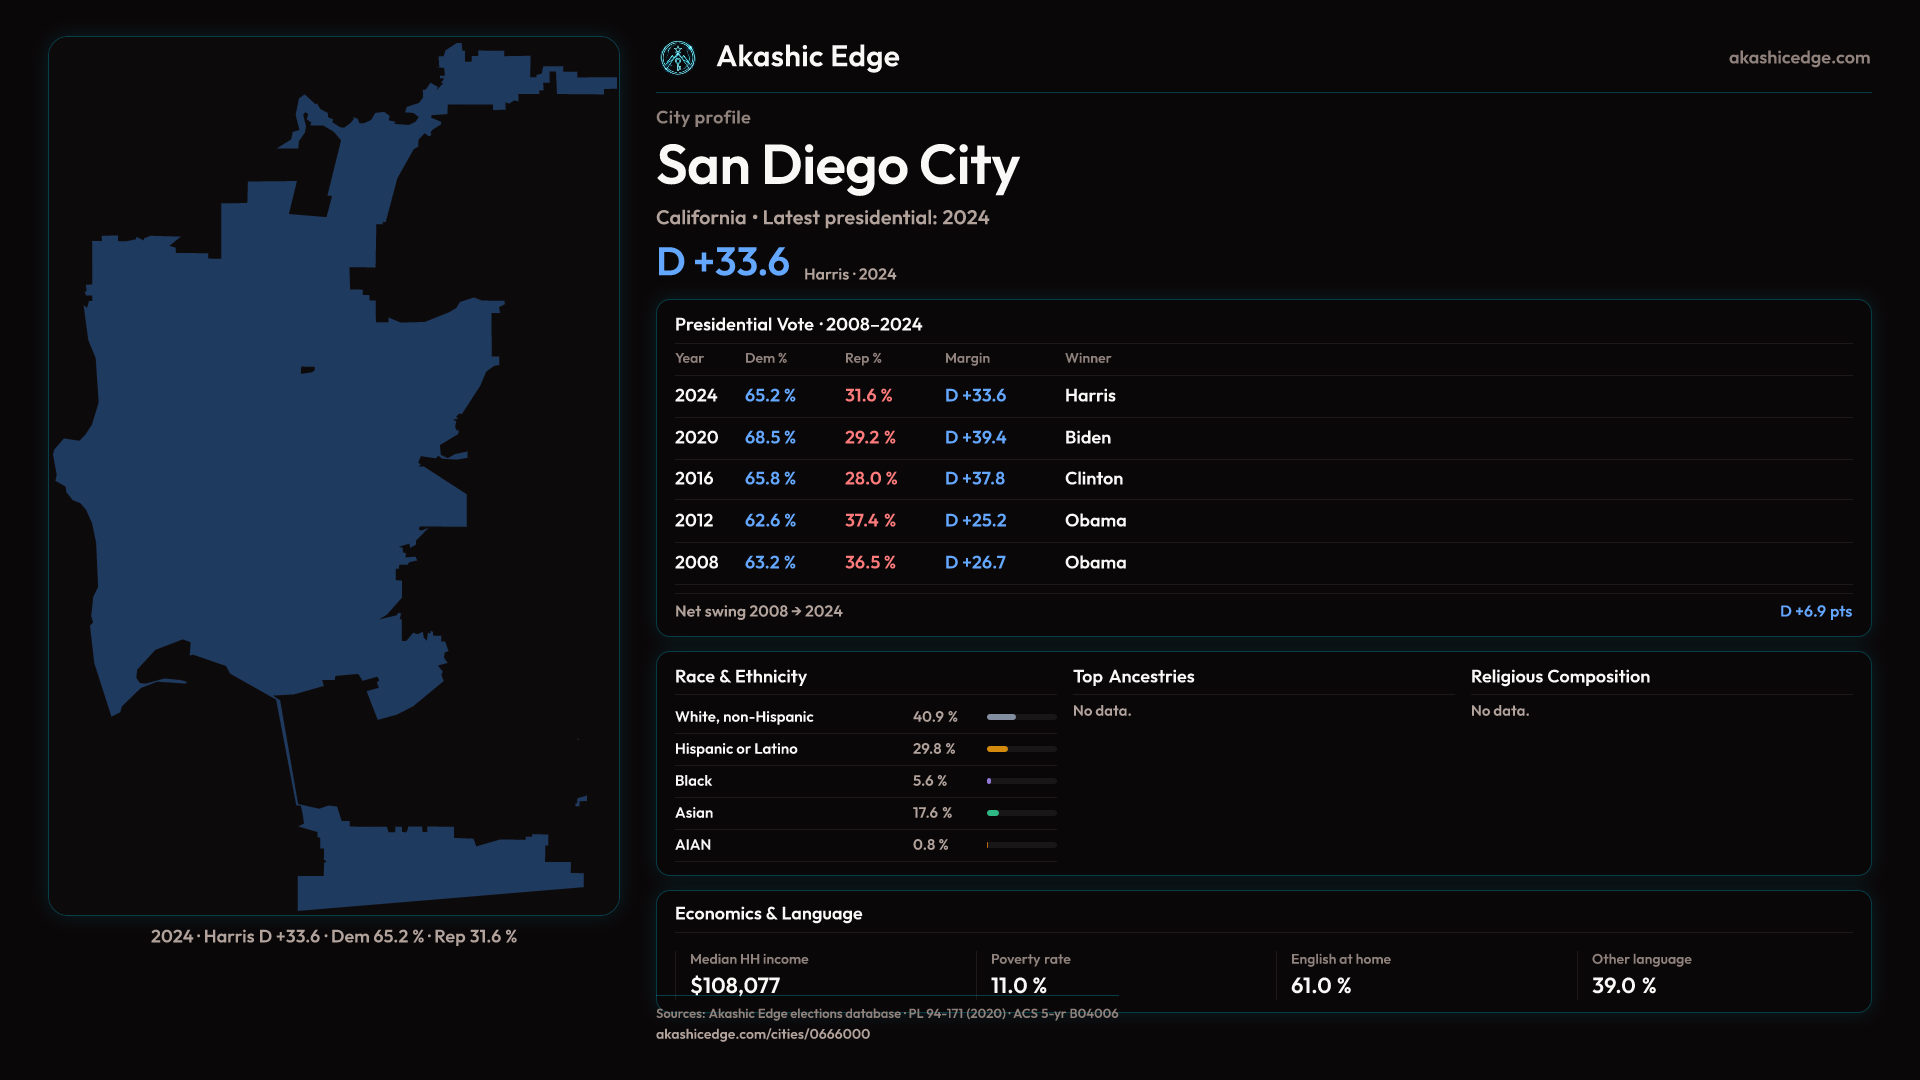The image size is (1920, 1080).
Task: Select the 2012 Obama vote row
Action: coord(694,521)
